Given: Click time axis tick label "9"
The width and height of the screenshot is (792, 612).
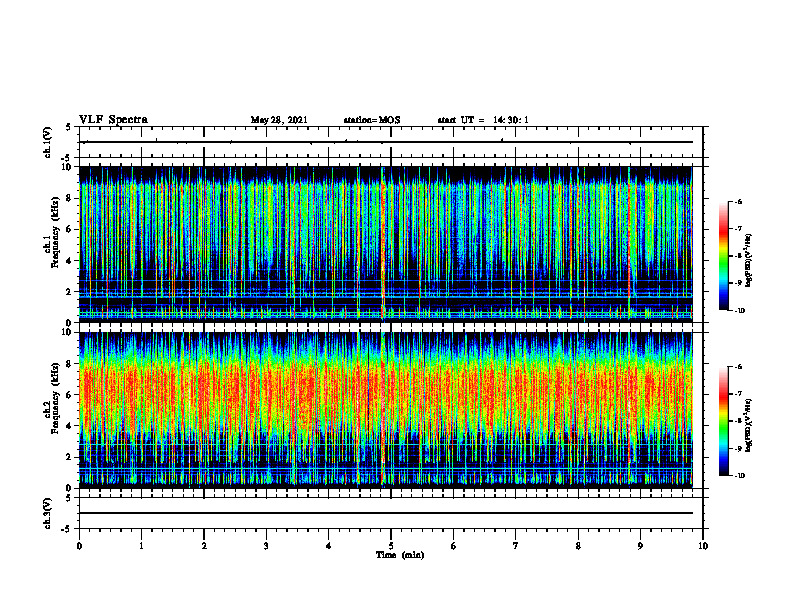Looking at the screenshot, I should tap(640, 546).
